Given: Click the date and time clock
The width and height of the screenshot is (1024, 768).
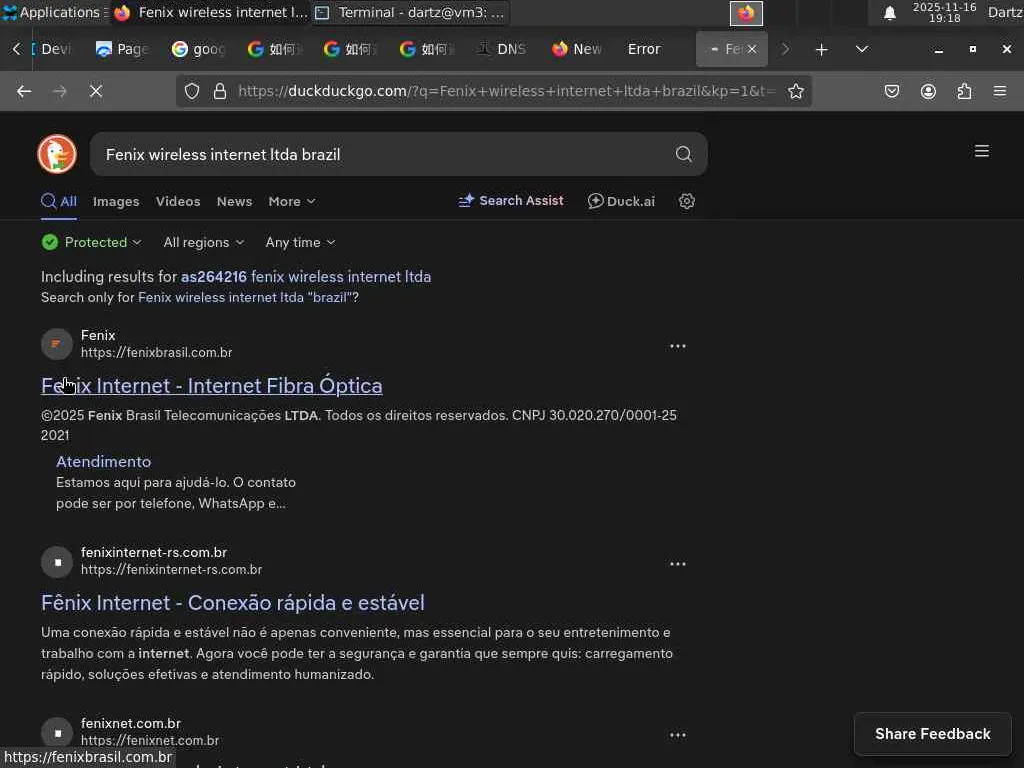Looking at the screenshot, I should click(944, 12).
